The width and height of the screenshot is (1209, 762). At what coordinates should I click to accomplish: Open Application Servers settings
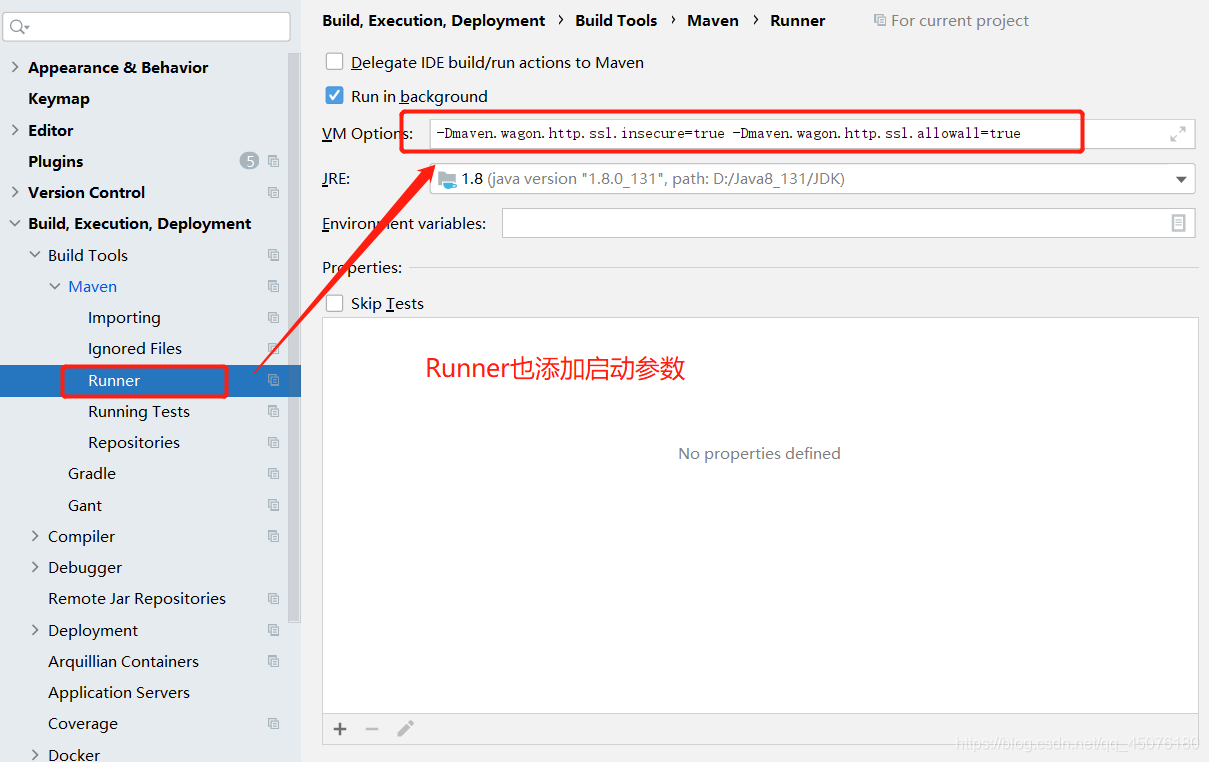click(x=119, y=692)
